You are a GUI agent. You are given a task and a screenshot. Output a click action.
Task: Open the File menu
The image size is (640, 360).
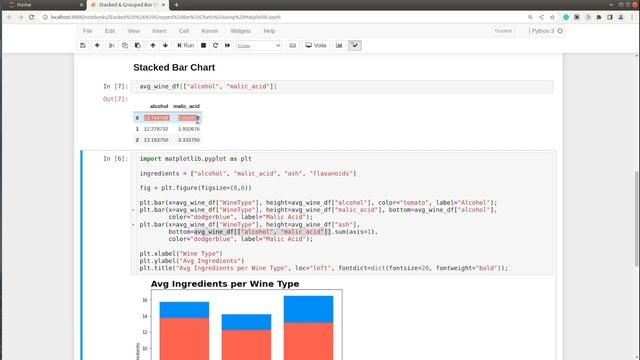88,31
